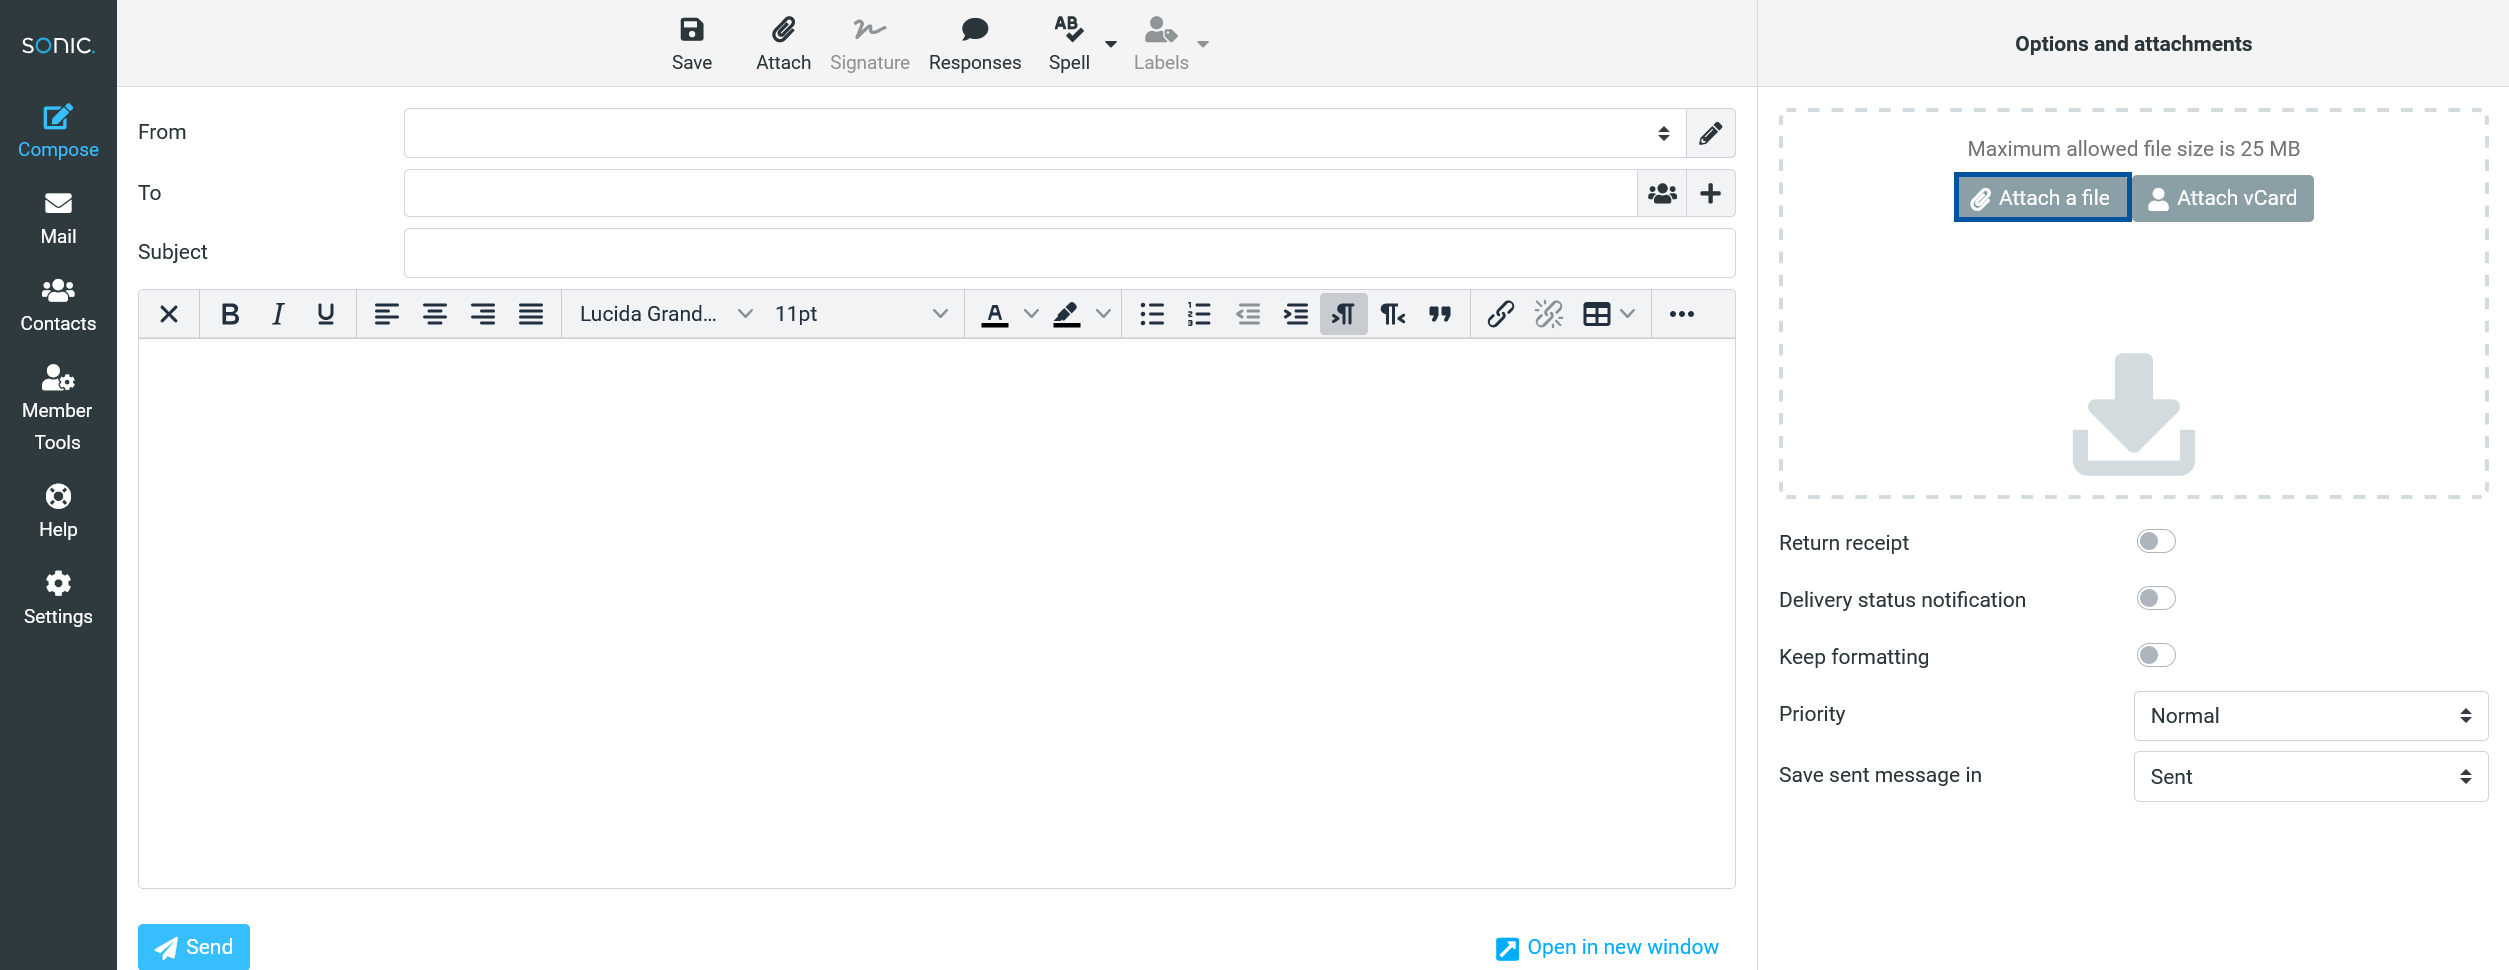Viewport: 2509px width, 970px height.
Task: Expand the highlight color arrow
Action: [1103, 314]
